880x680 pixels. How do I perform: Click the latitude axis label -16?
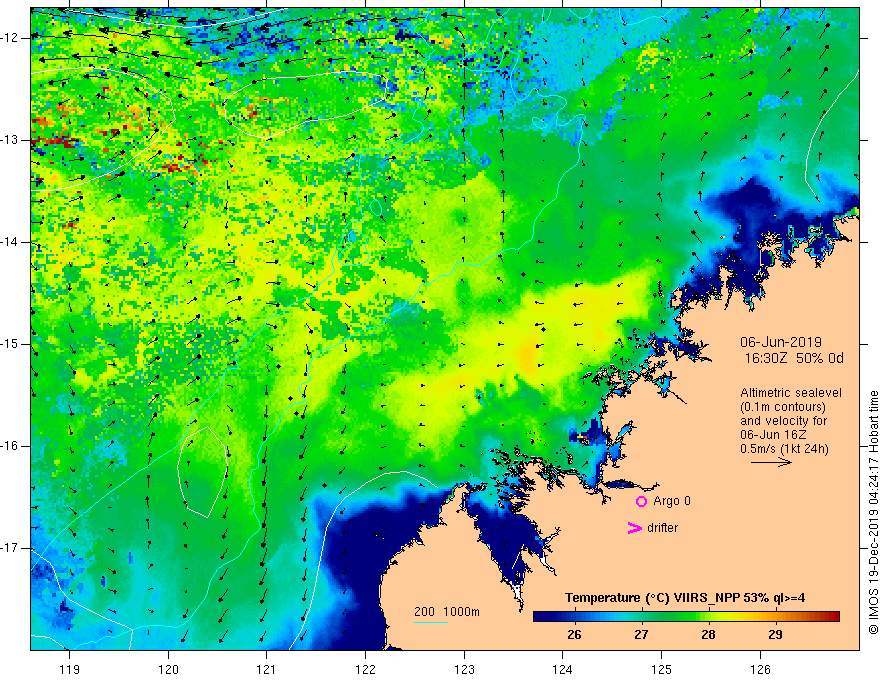pyautogui.click(x=10, y=446)
